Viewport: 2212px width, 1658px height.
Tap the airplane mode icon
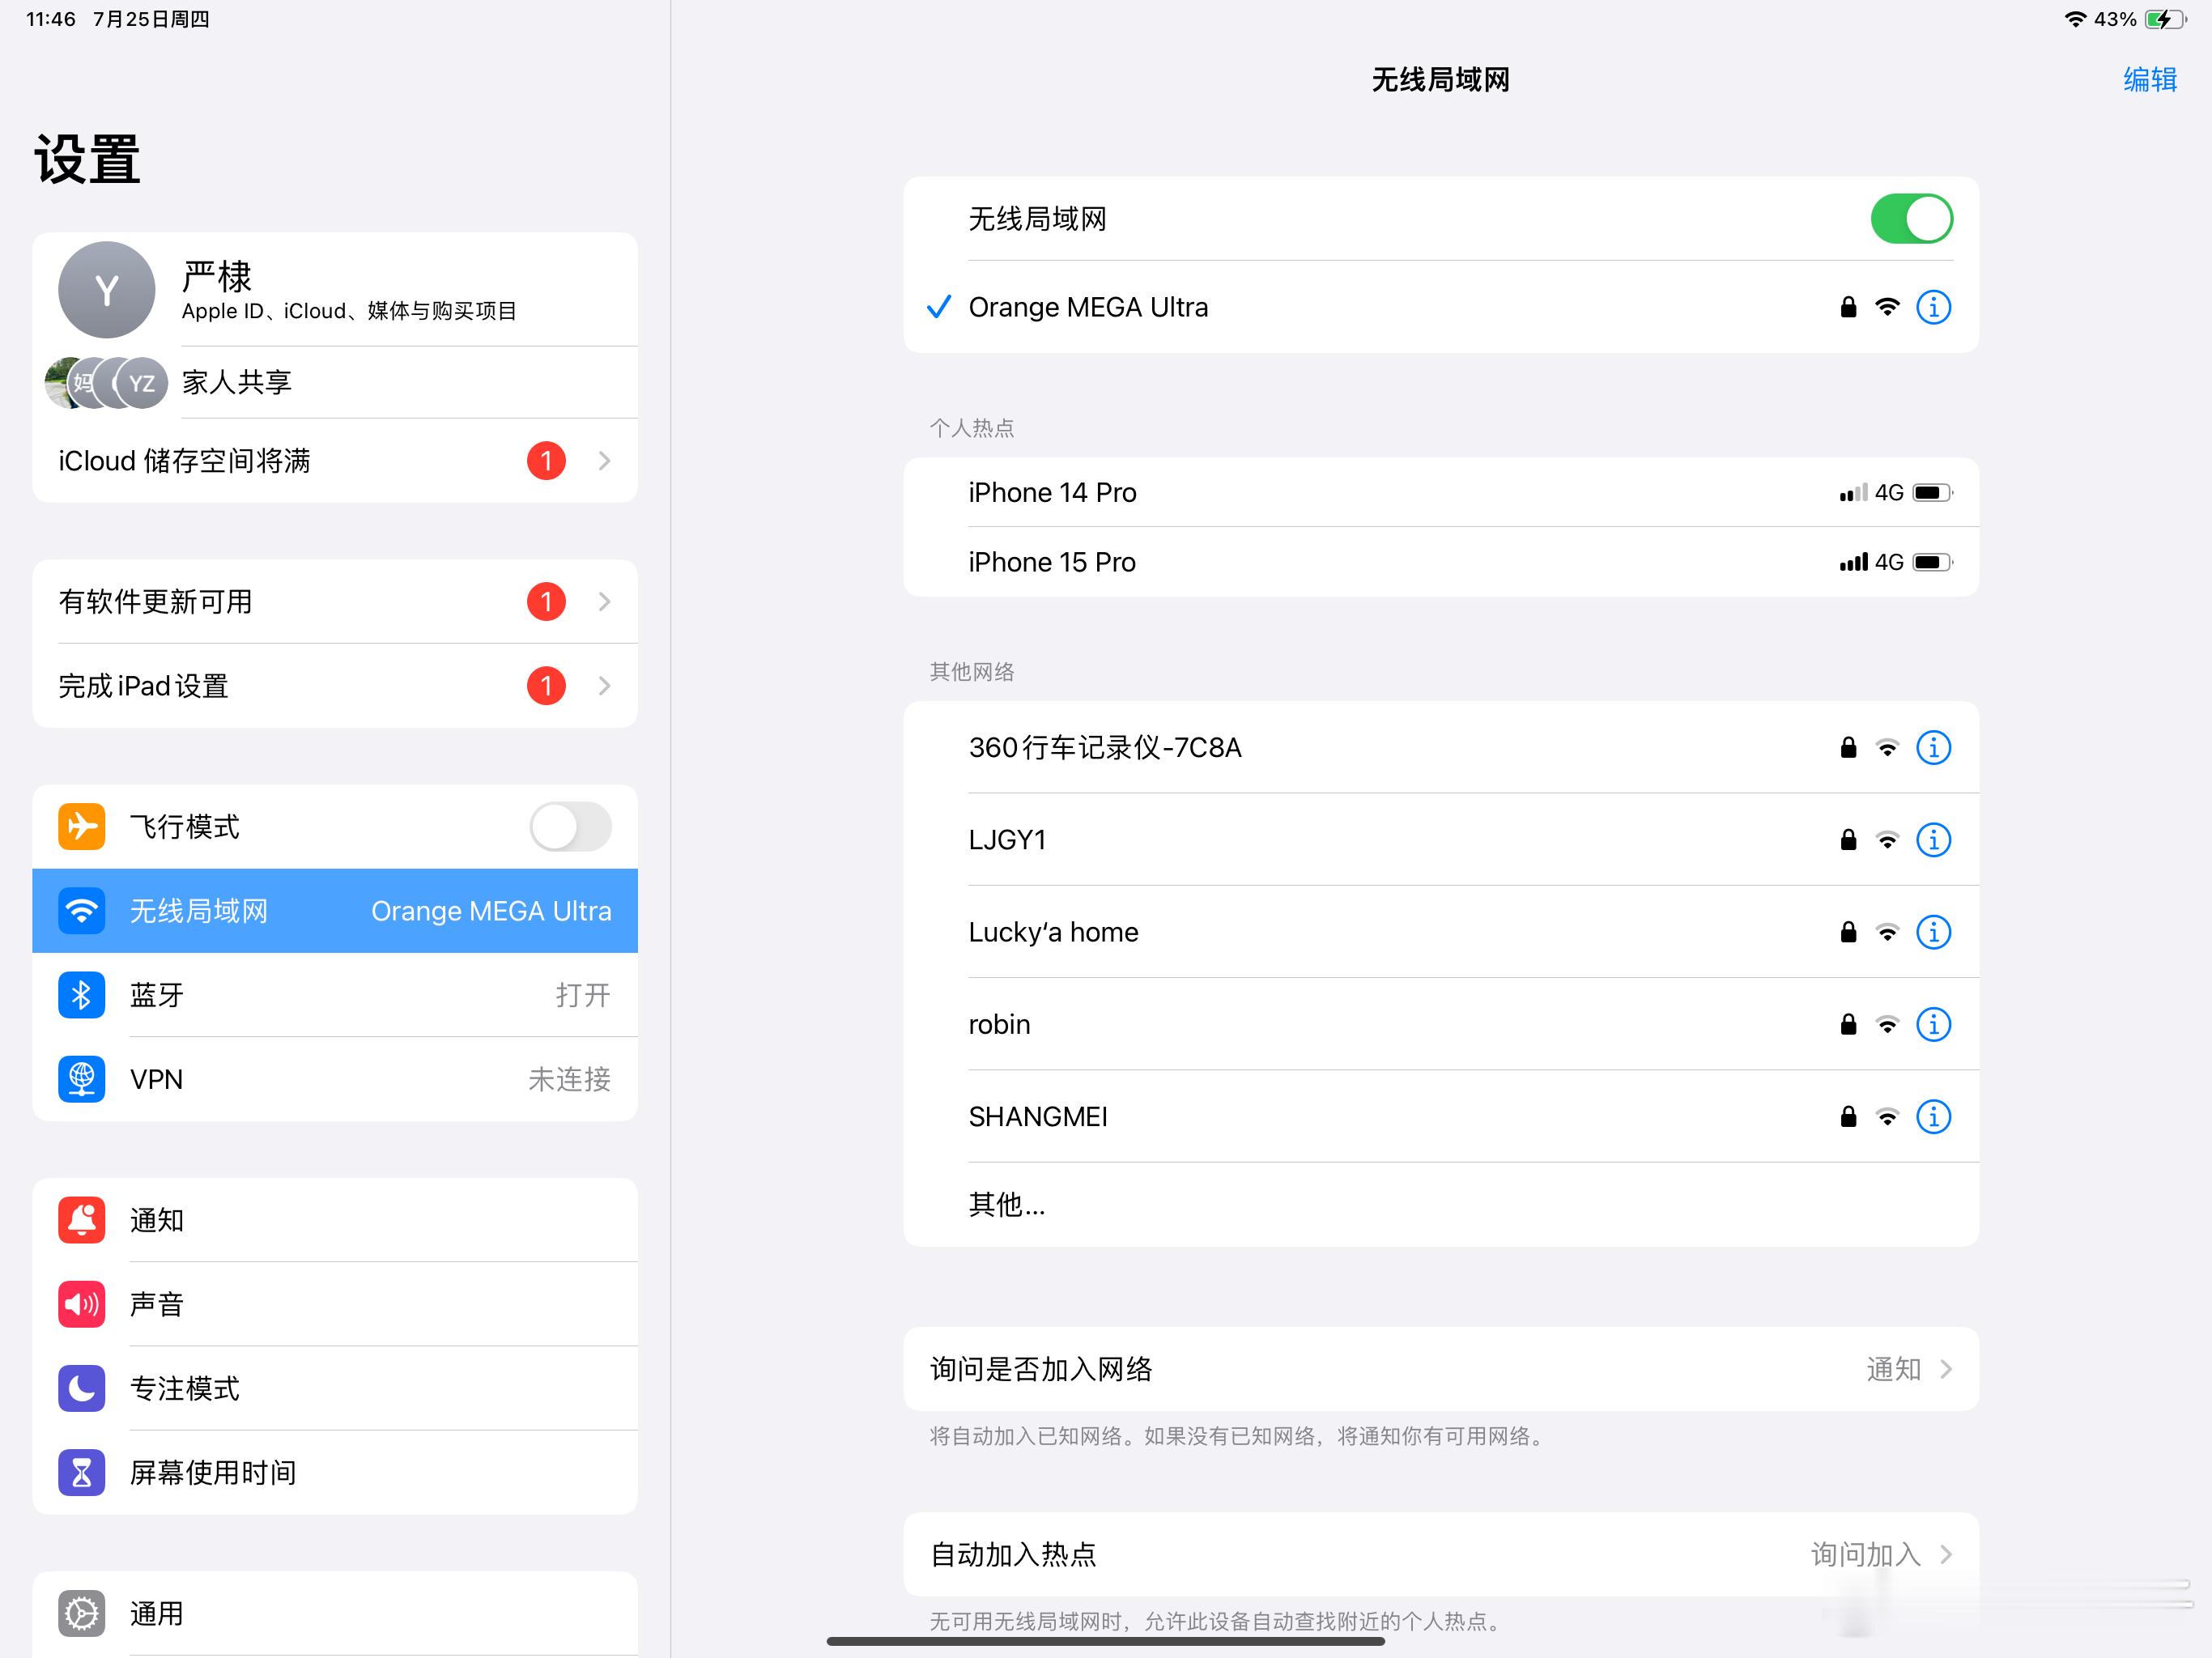[81, 826]
